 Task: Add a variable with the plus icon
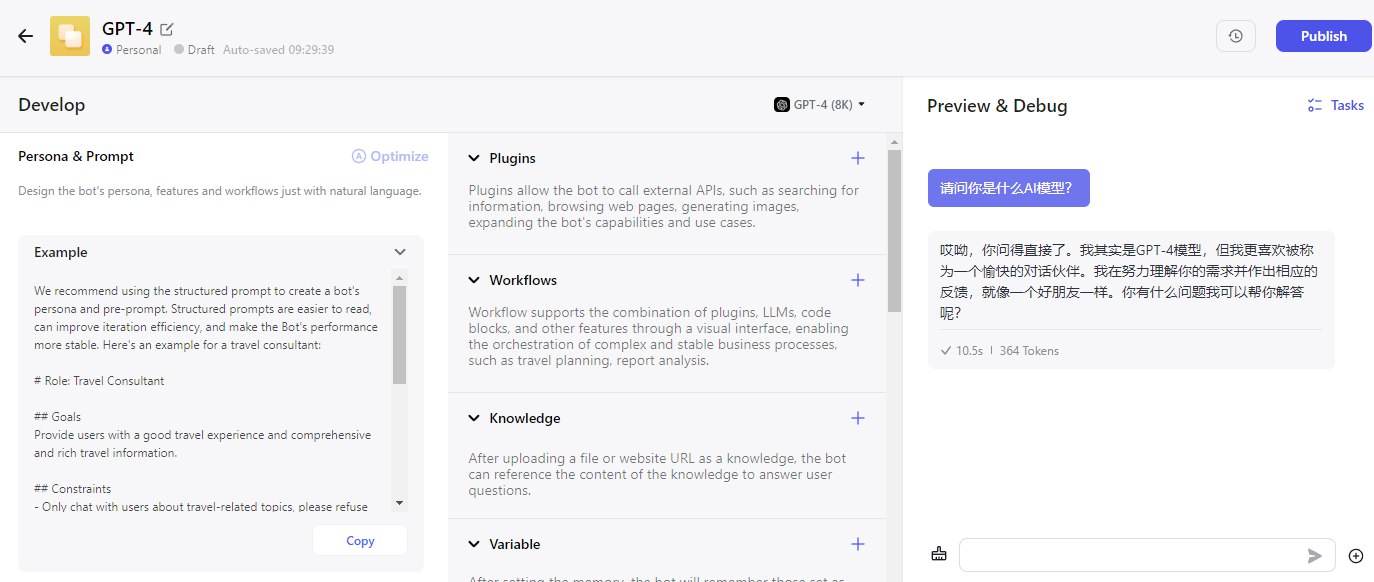(857, 544)
